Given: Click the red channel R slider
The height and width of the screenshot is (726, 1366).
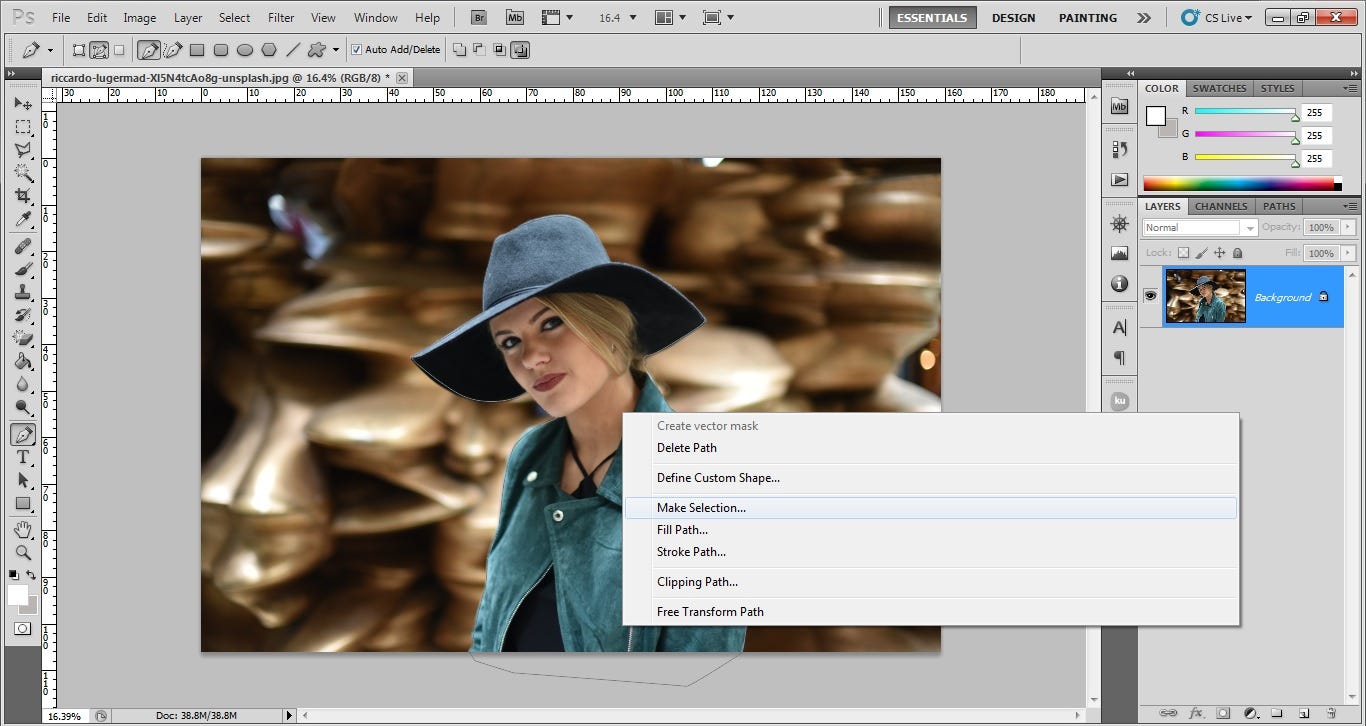Looking at the screenshot, I should 1245,112.
